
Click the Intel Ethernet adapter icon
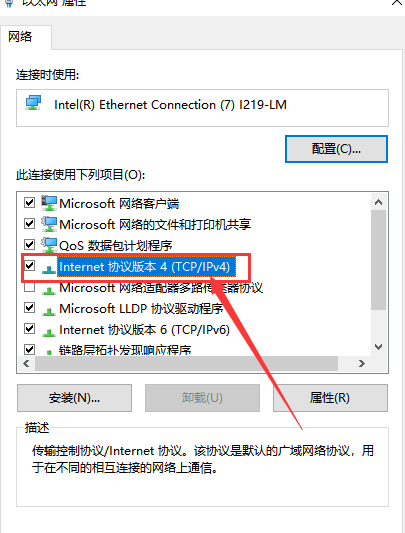pyautogui.click(x=33, y=103)
